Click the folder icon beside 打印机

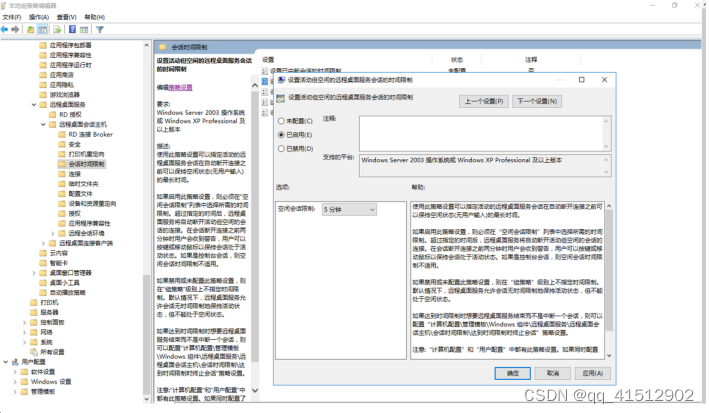coord(33,302)
